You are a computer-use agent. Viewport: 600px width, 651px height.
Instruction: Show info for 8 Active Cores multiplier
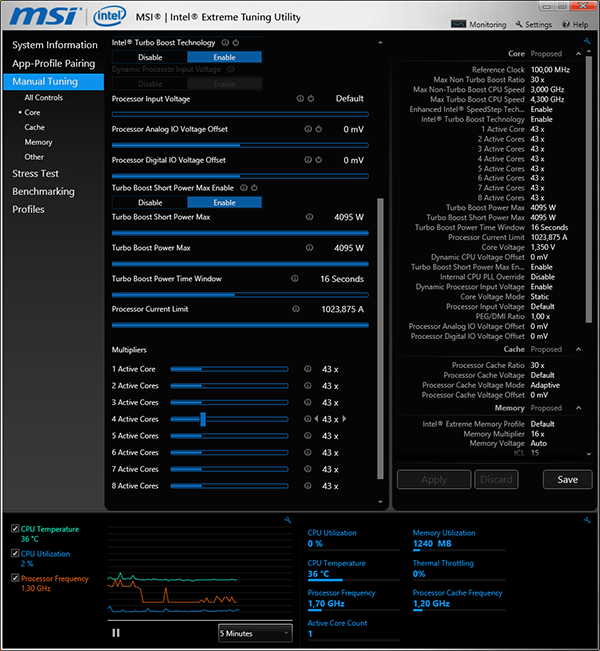[x=308, y=485]
